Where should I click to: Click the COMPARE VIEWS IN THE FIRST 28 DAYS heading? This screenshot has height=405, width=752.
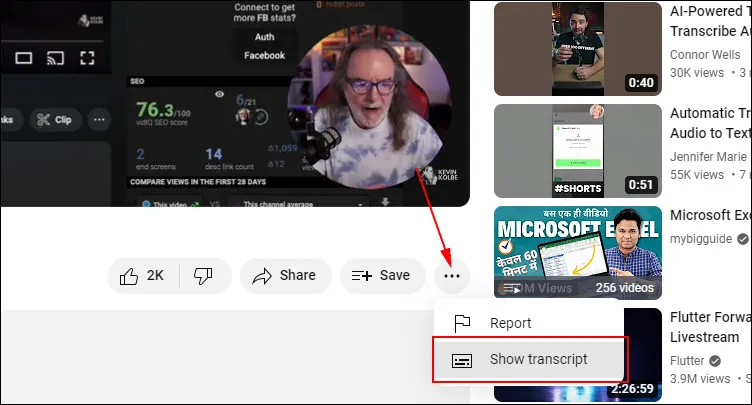[x=198, y=182]
